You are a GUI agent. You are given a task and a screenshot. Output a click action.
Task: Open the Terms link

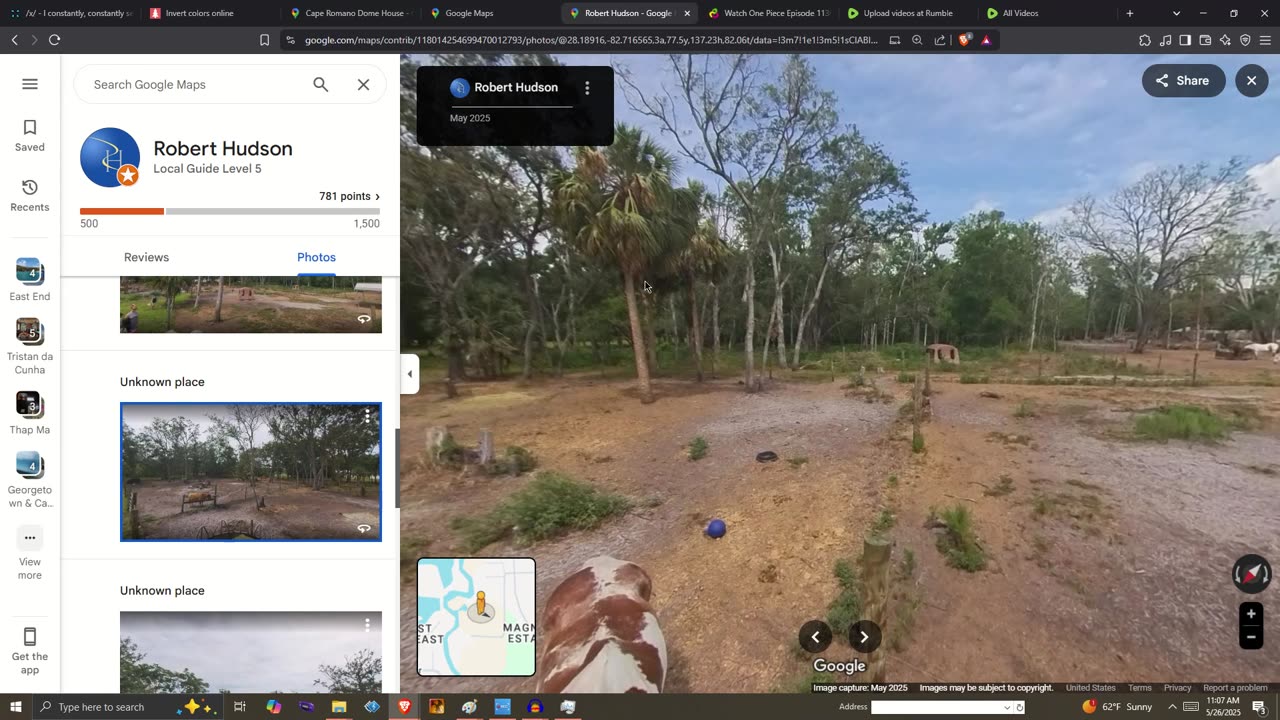click(1140, 688)
